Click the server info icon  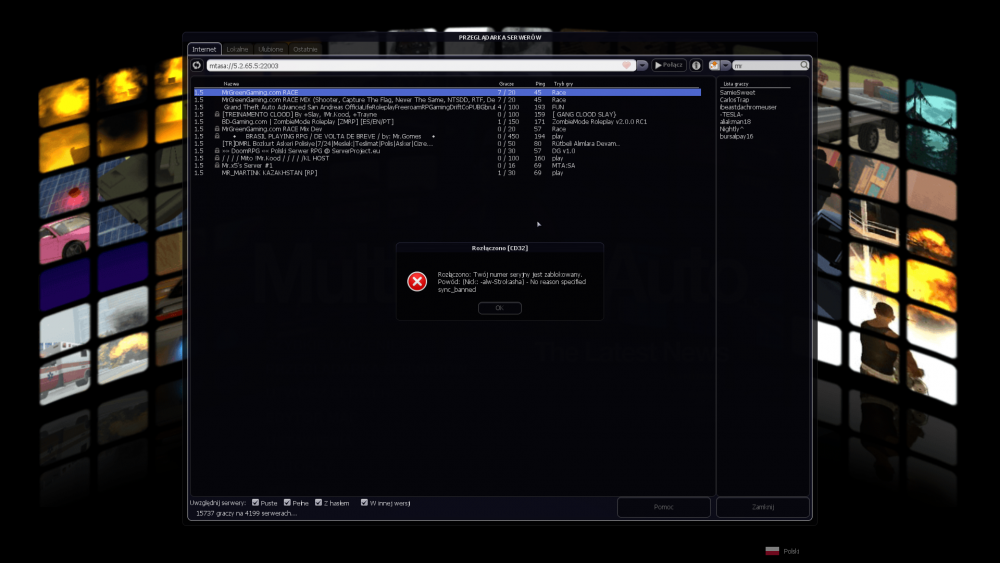[x=696, y=65]
